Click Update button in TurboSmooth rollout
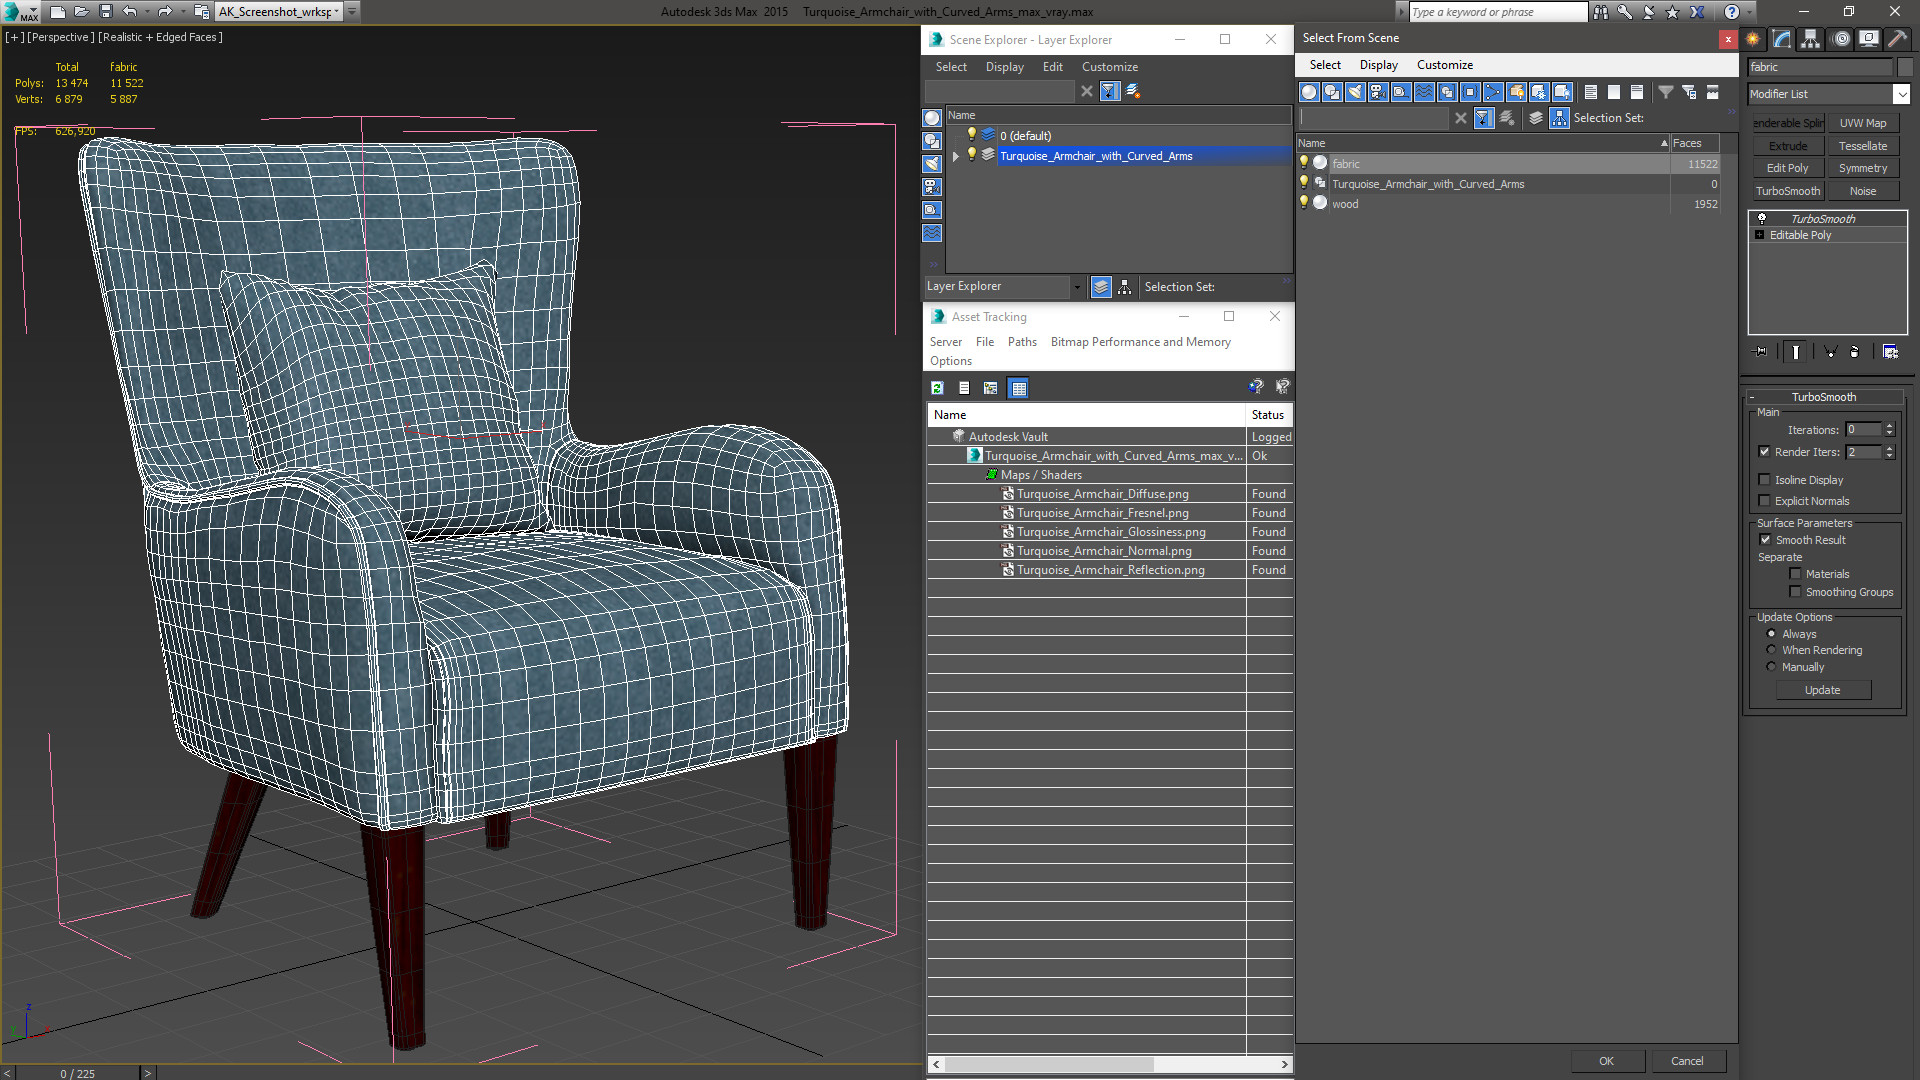The height and width of the screenshot is (1080, 1920). 1822,690
